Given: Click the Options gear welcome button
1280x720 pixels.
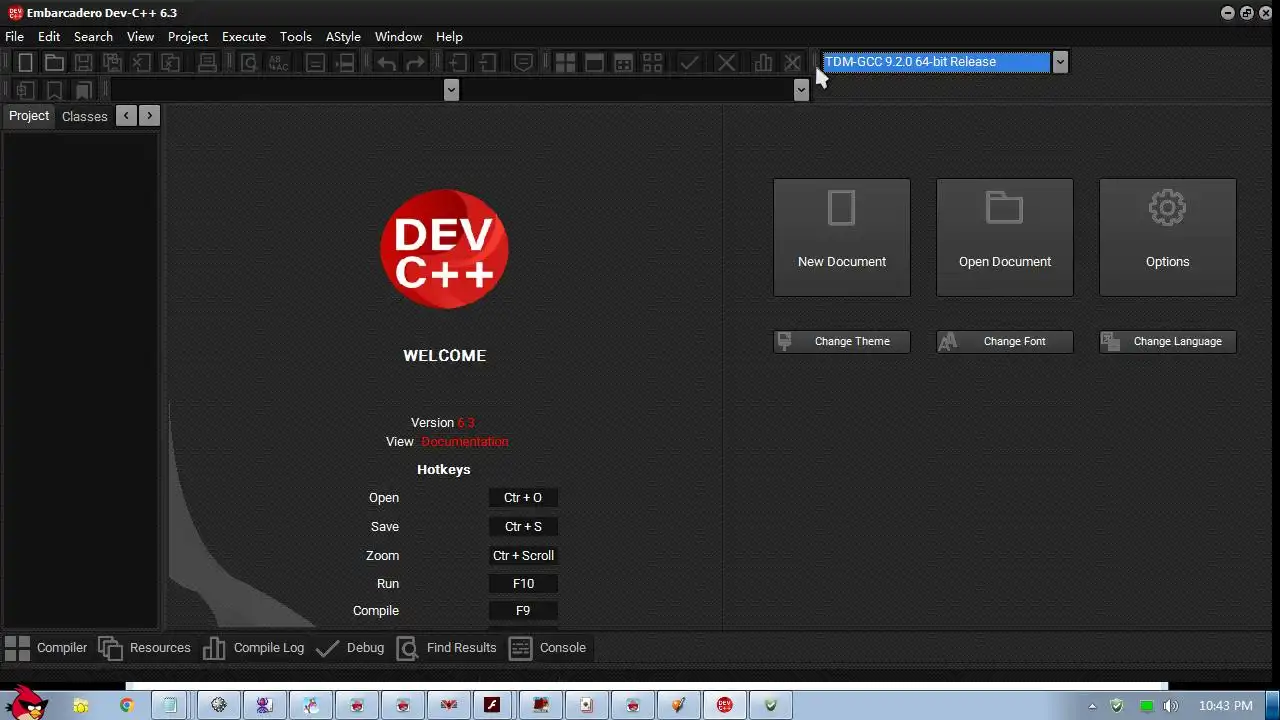Looking at the screenshot, I should point(1168,237).
